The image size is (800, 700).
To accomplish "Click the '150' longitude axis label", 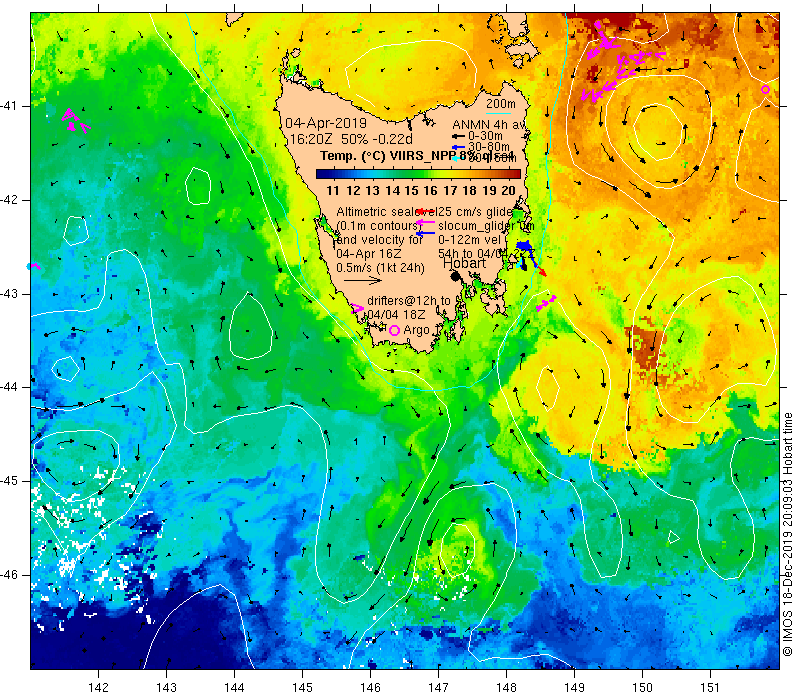I will [642, 687].
